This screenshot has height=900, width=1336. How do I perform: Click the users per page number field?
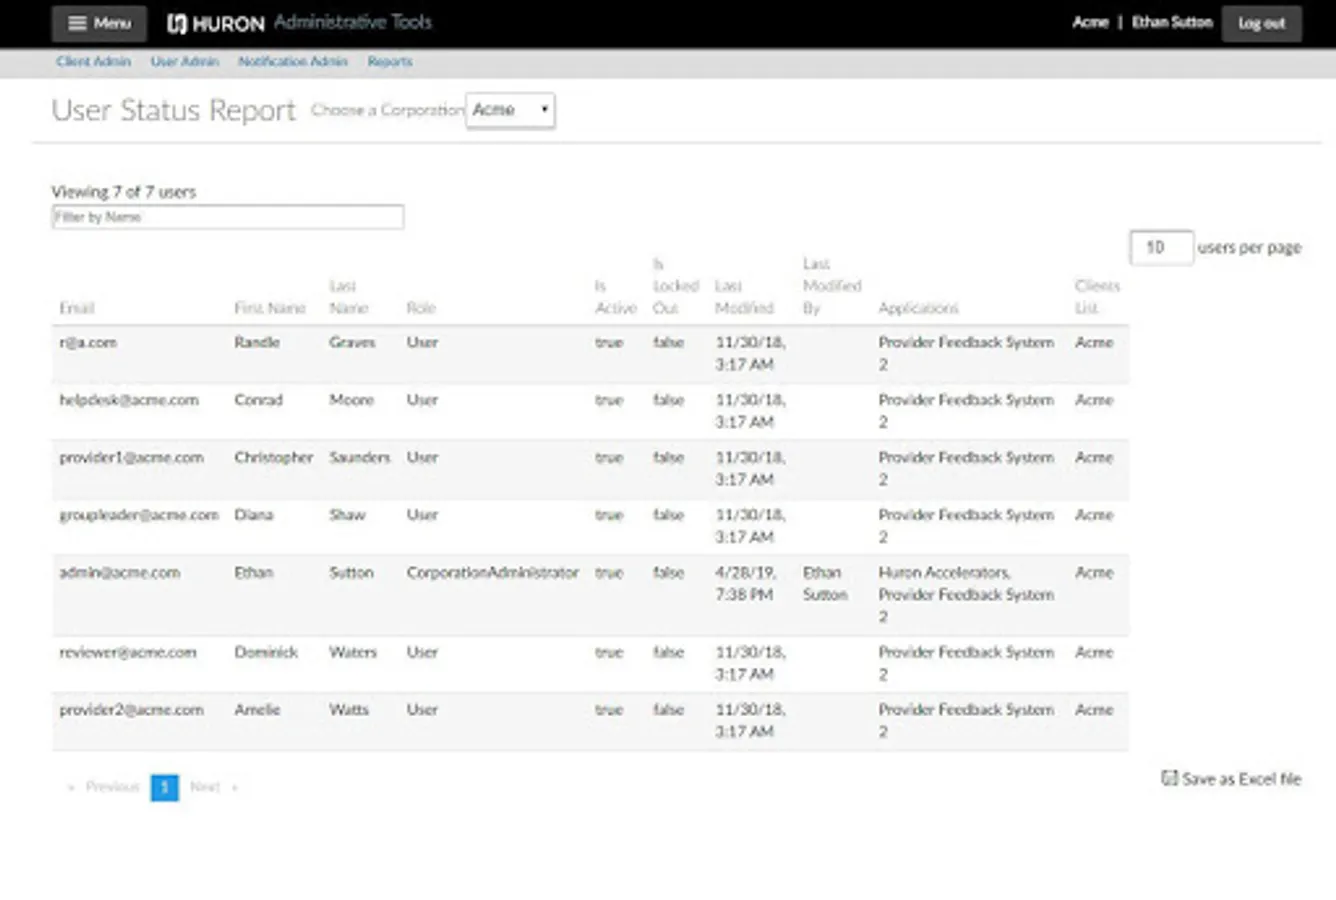[x=1160, y=247]
